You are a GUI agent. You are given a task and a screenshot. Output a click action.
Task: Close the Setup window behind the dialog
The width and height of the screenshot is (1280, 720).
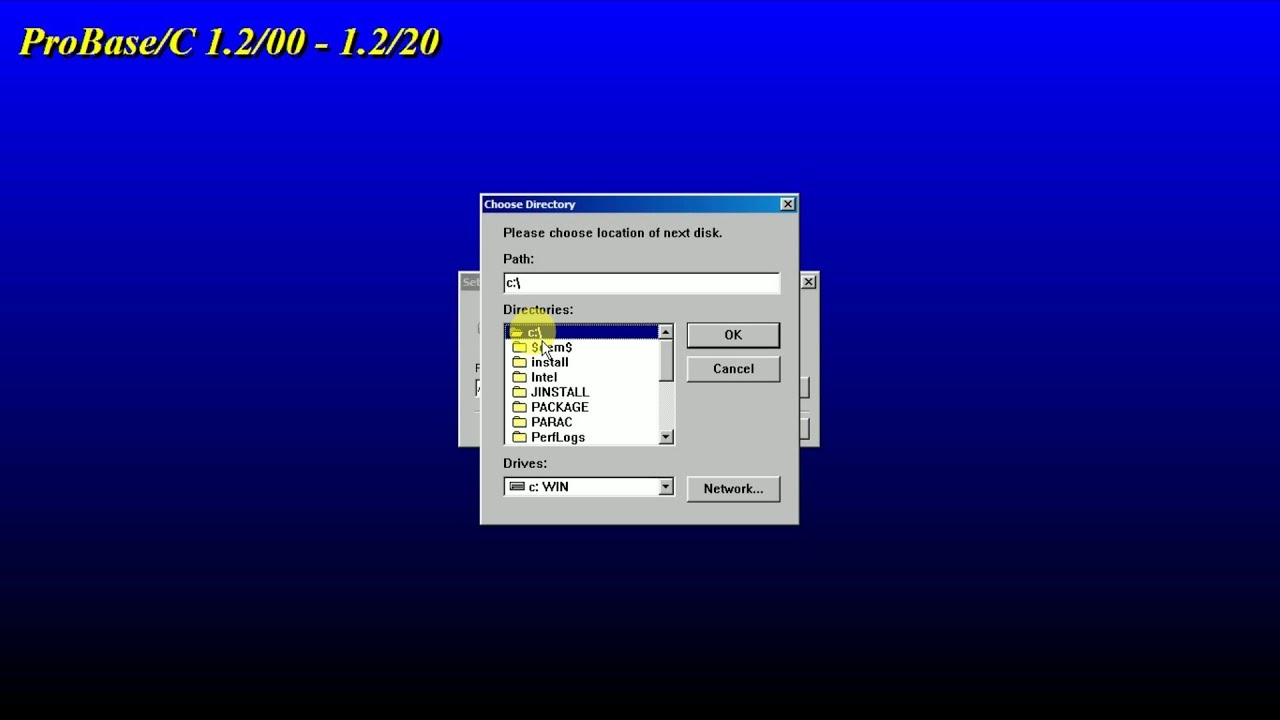[x=809, y=282]
